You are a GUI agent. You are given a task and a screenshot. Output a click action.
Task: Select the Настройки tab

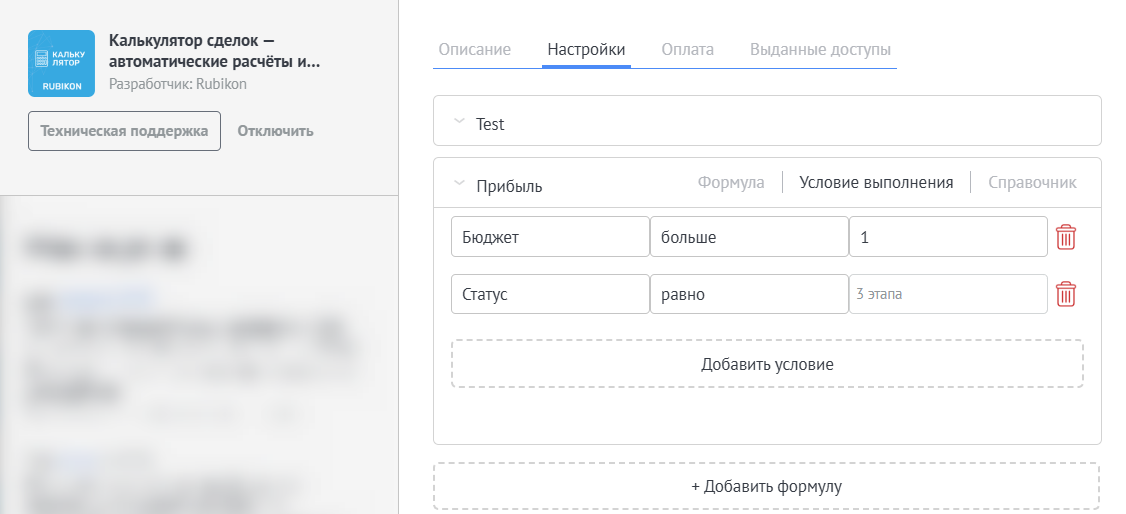(x=586, y=50)
